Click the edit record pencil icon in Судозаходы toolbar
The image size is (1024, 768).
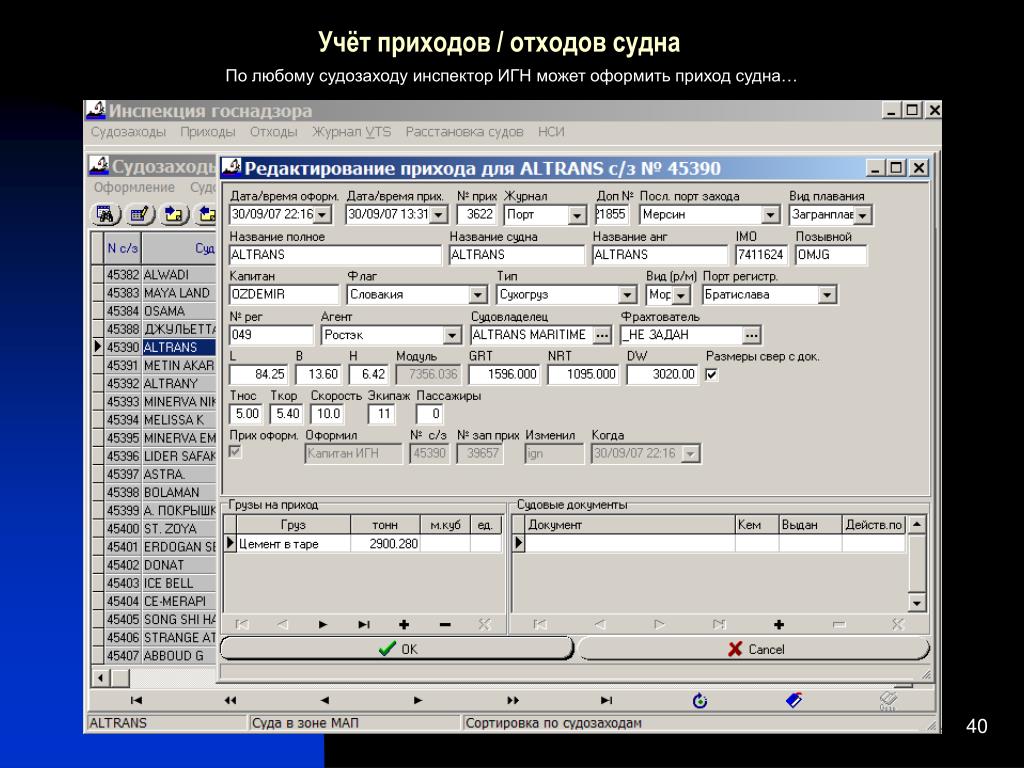(140, 214)
